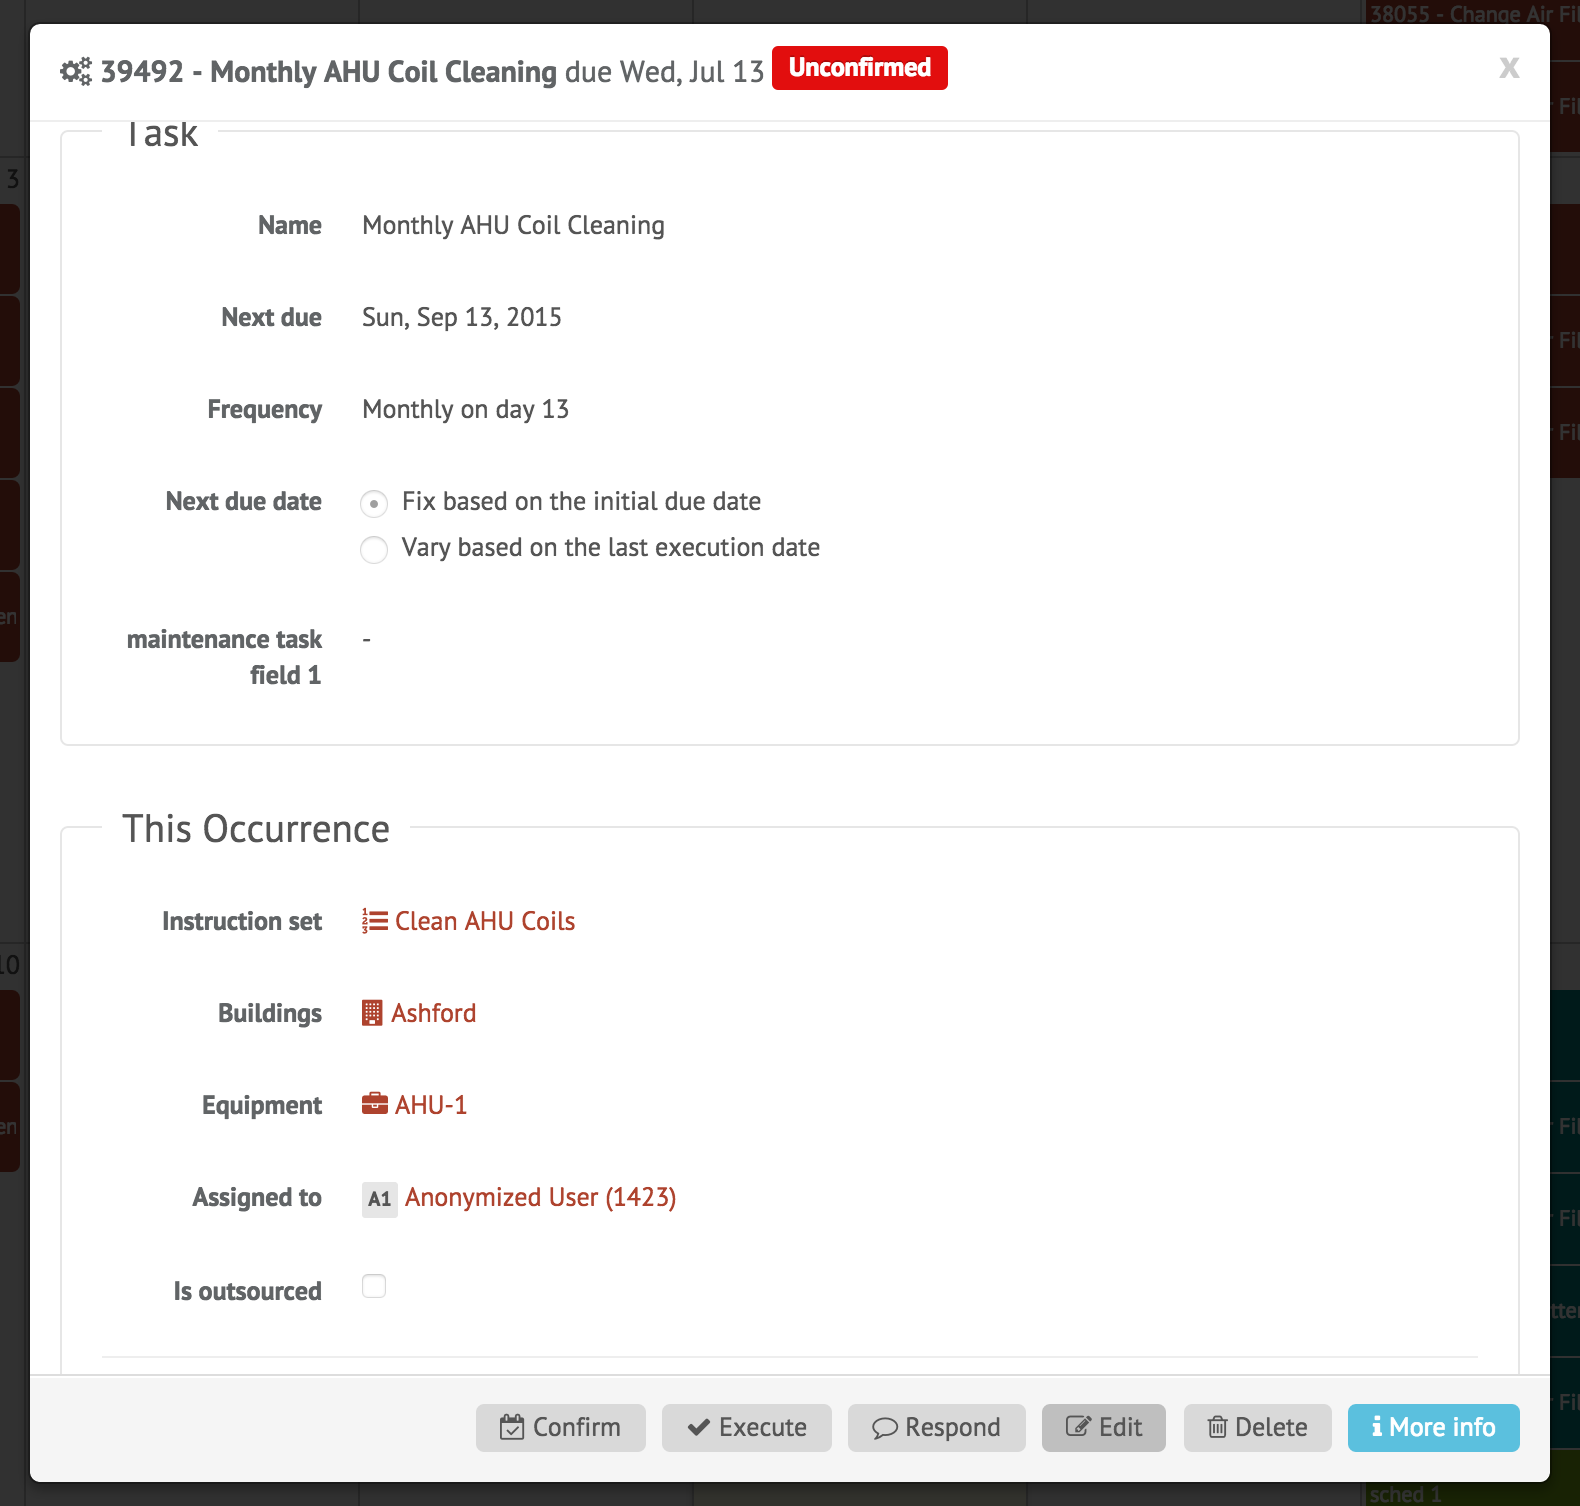Click '38055 - Change Air' entry in background calendar

[1472, 13]
